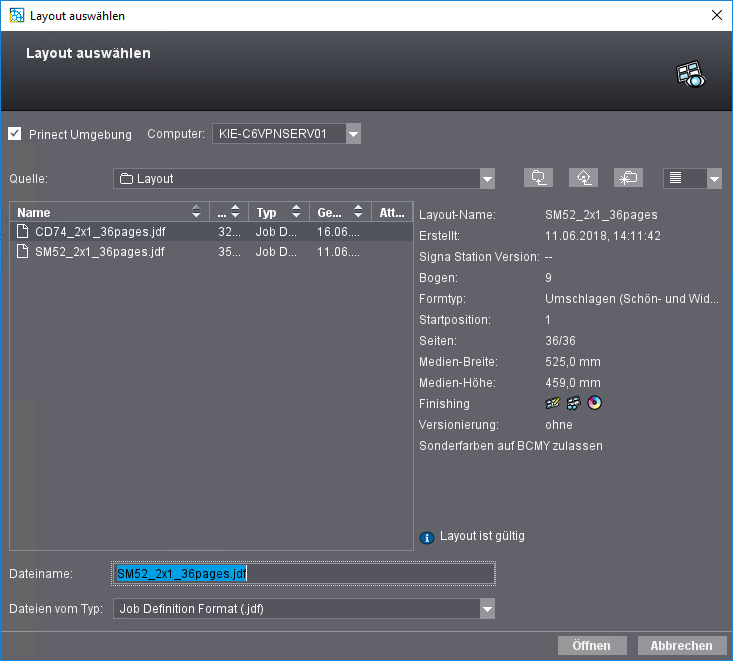This screenshot has height=661, width=733.
Task: Click the second Finishing icon
Action: point(574,403)
